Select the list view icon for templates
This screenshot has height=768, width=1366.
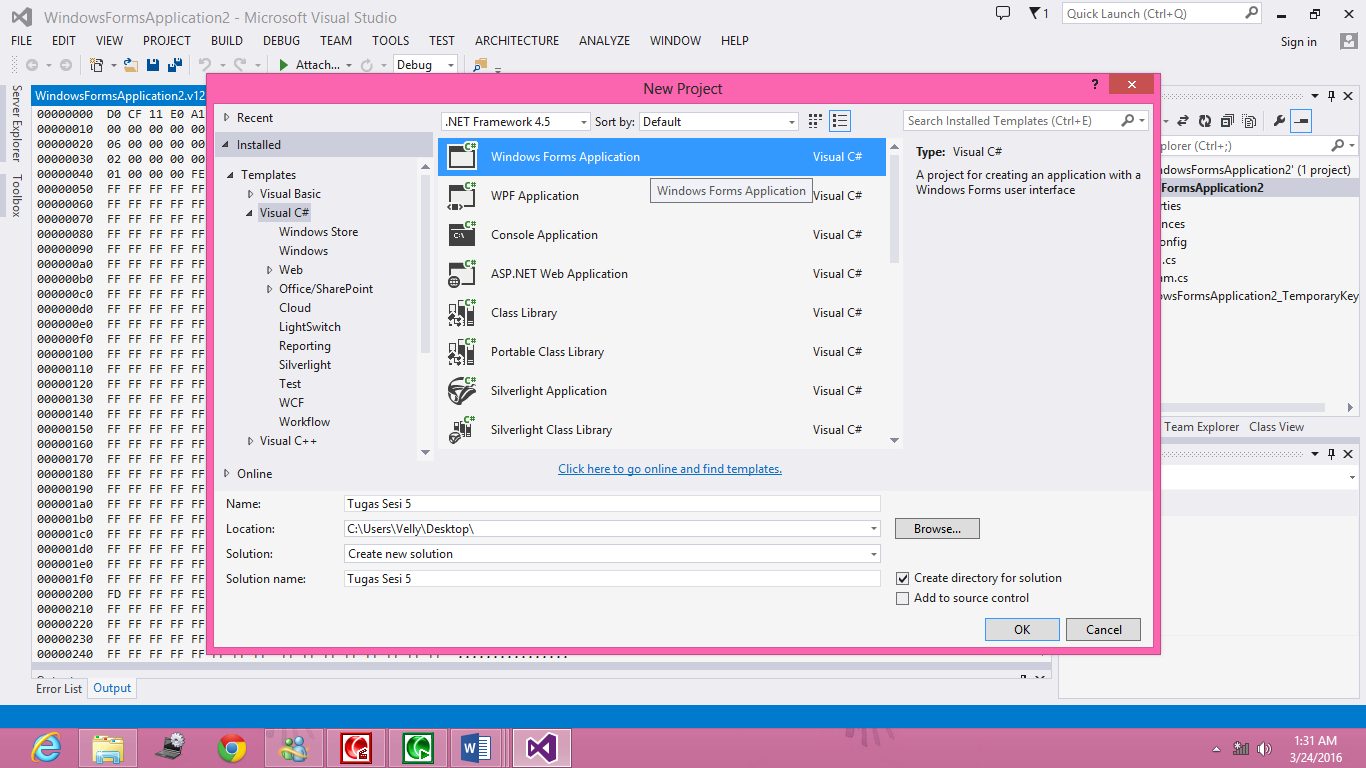(x=838, y=120)
